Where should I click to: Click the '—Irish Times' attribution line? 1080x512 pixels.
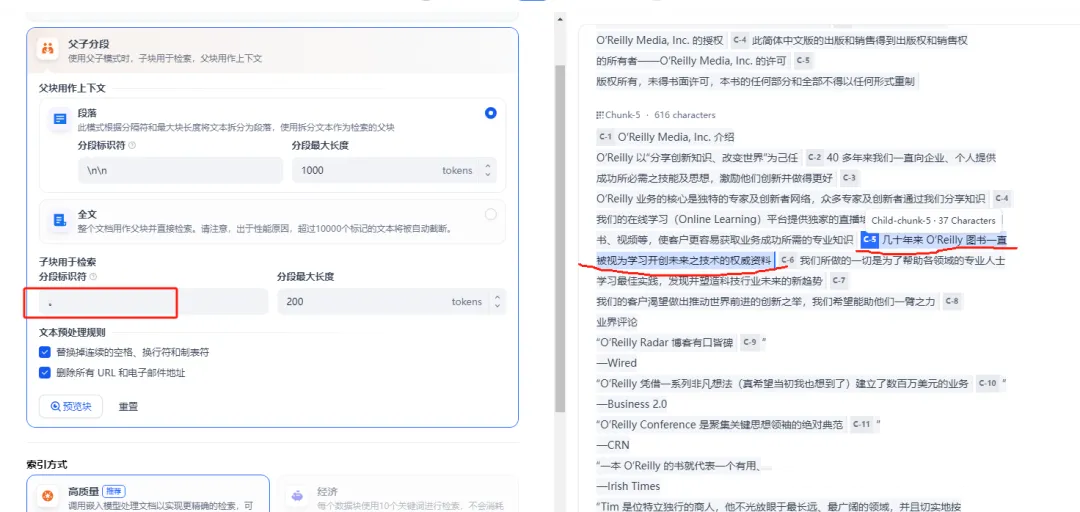[628, 487]
